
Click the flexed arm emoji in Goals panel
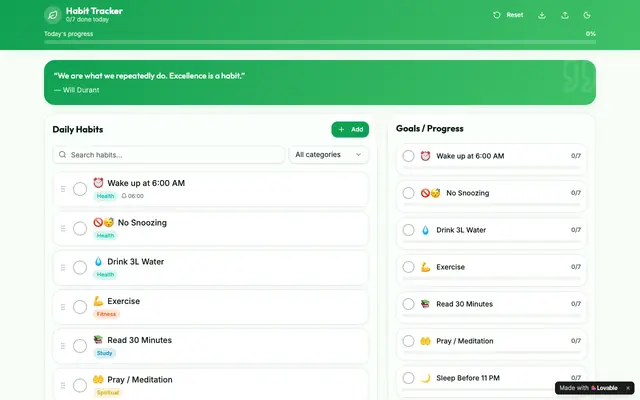(x=425, y=267)
